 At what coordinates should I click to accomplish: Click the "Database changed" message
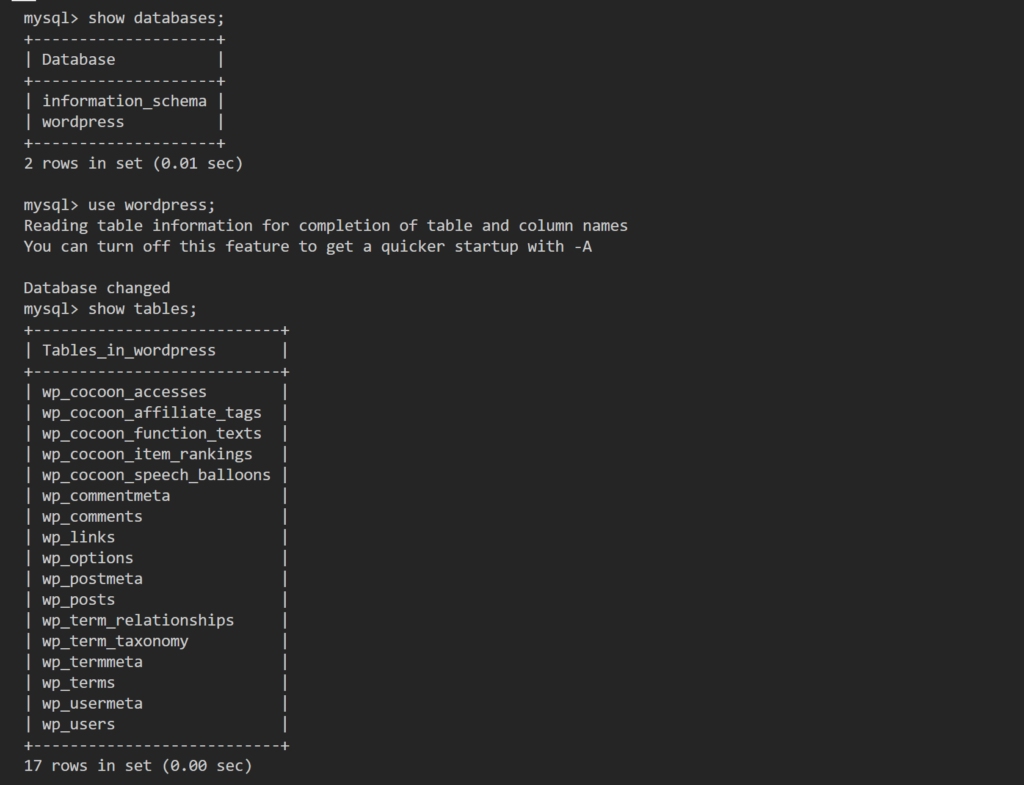point(97,288)
